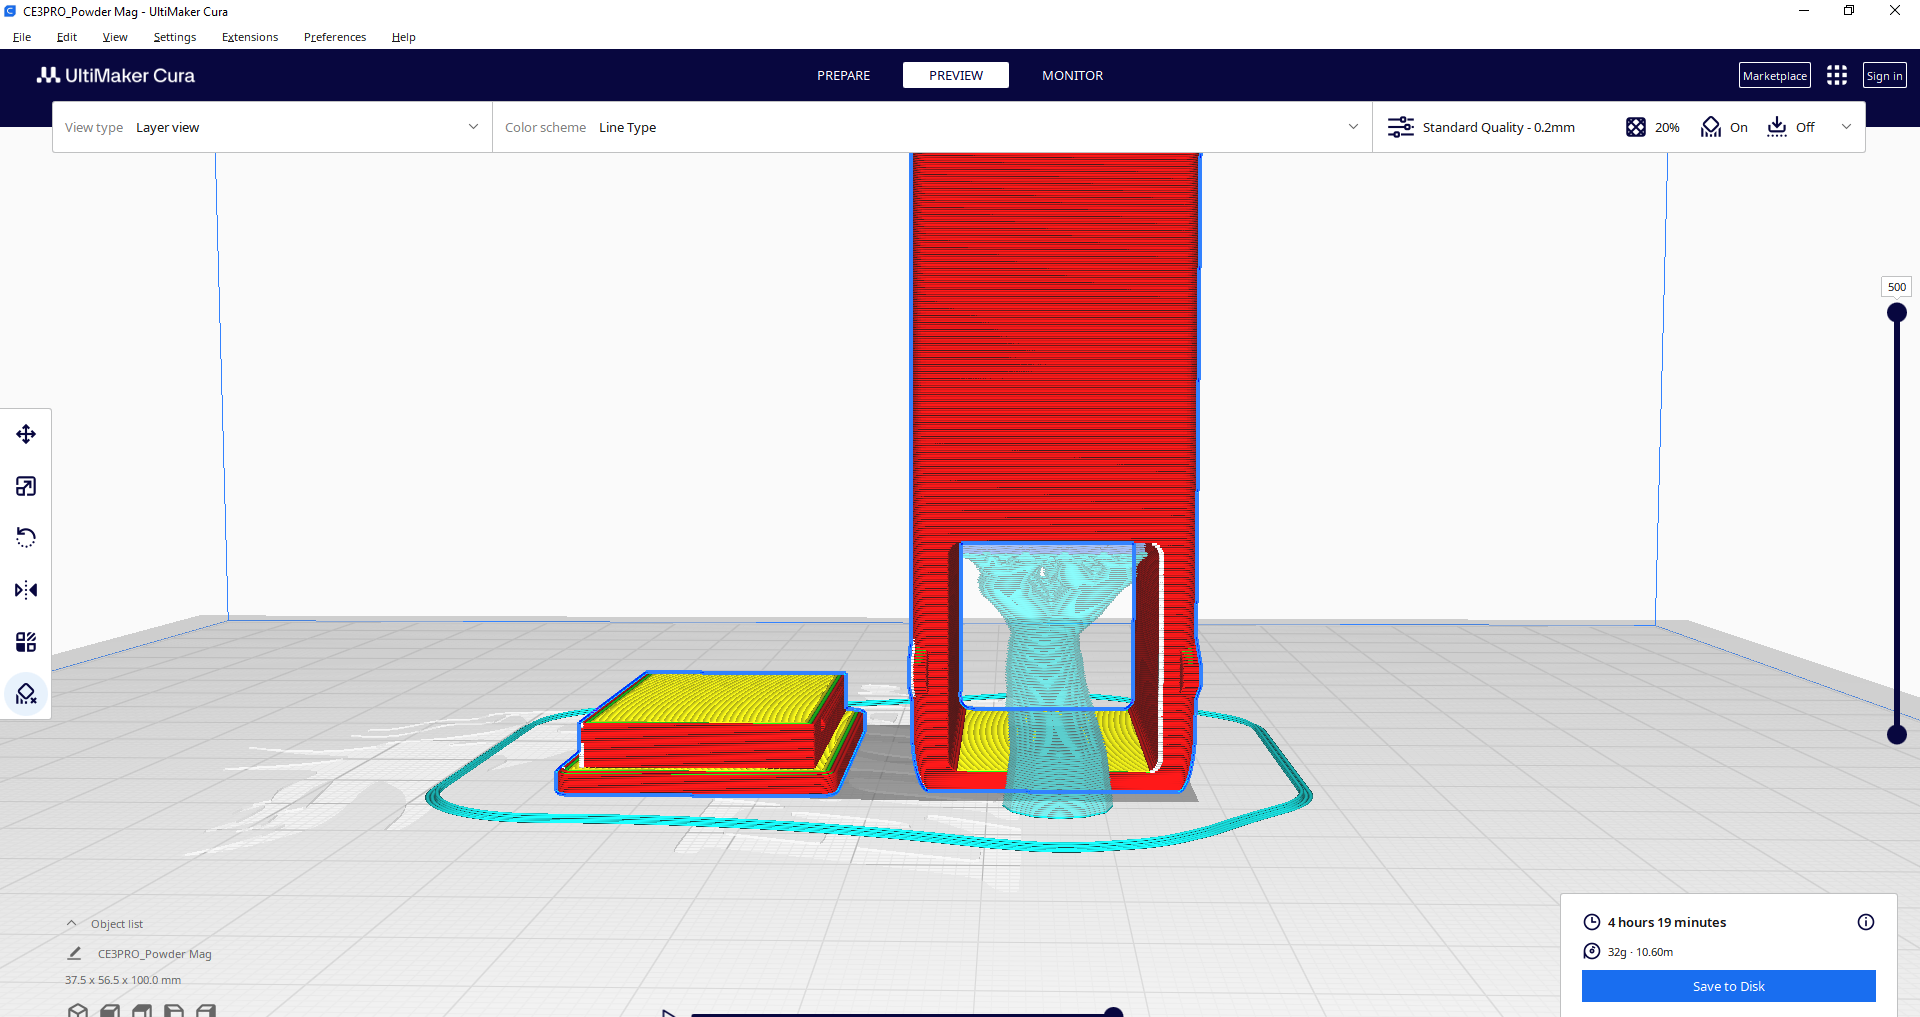Open the View type dropdown
1920x1017 pixels.
[272, 127]
